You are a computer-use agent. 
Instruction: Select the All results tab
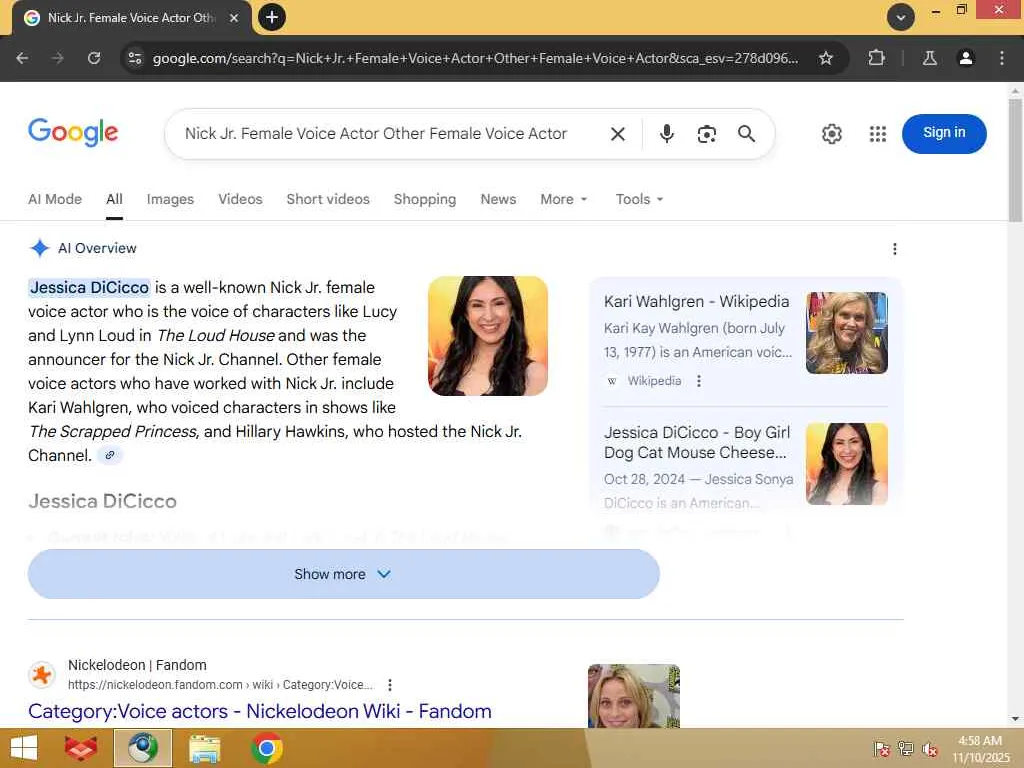114,199
